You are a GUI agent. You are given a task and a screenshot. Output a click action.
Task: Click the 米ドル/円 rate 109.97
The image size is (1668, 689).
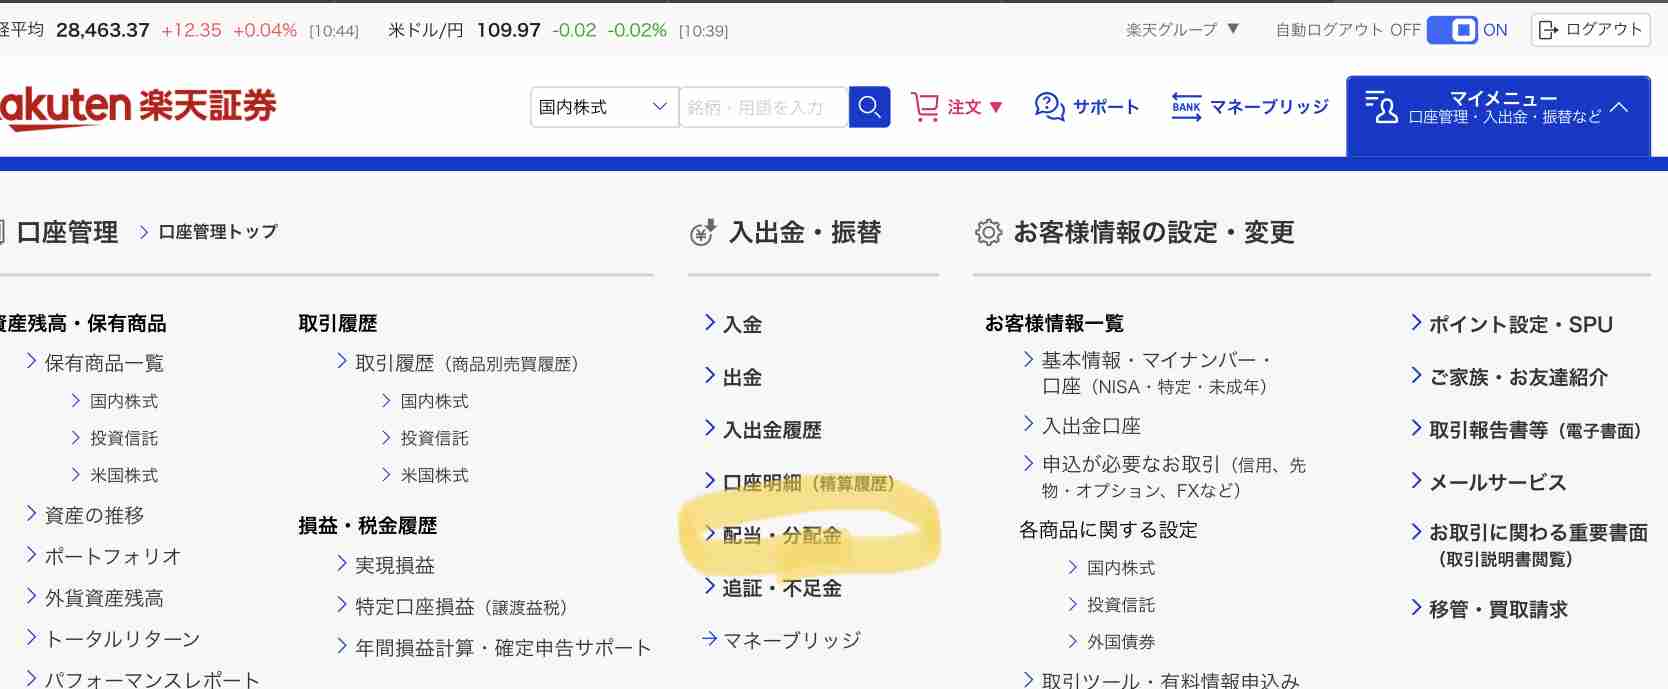(x=508, y=30)
